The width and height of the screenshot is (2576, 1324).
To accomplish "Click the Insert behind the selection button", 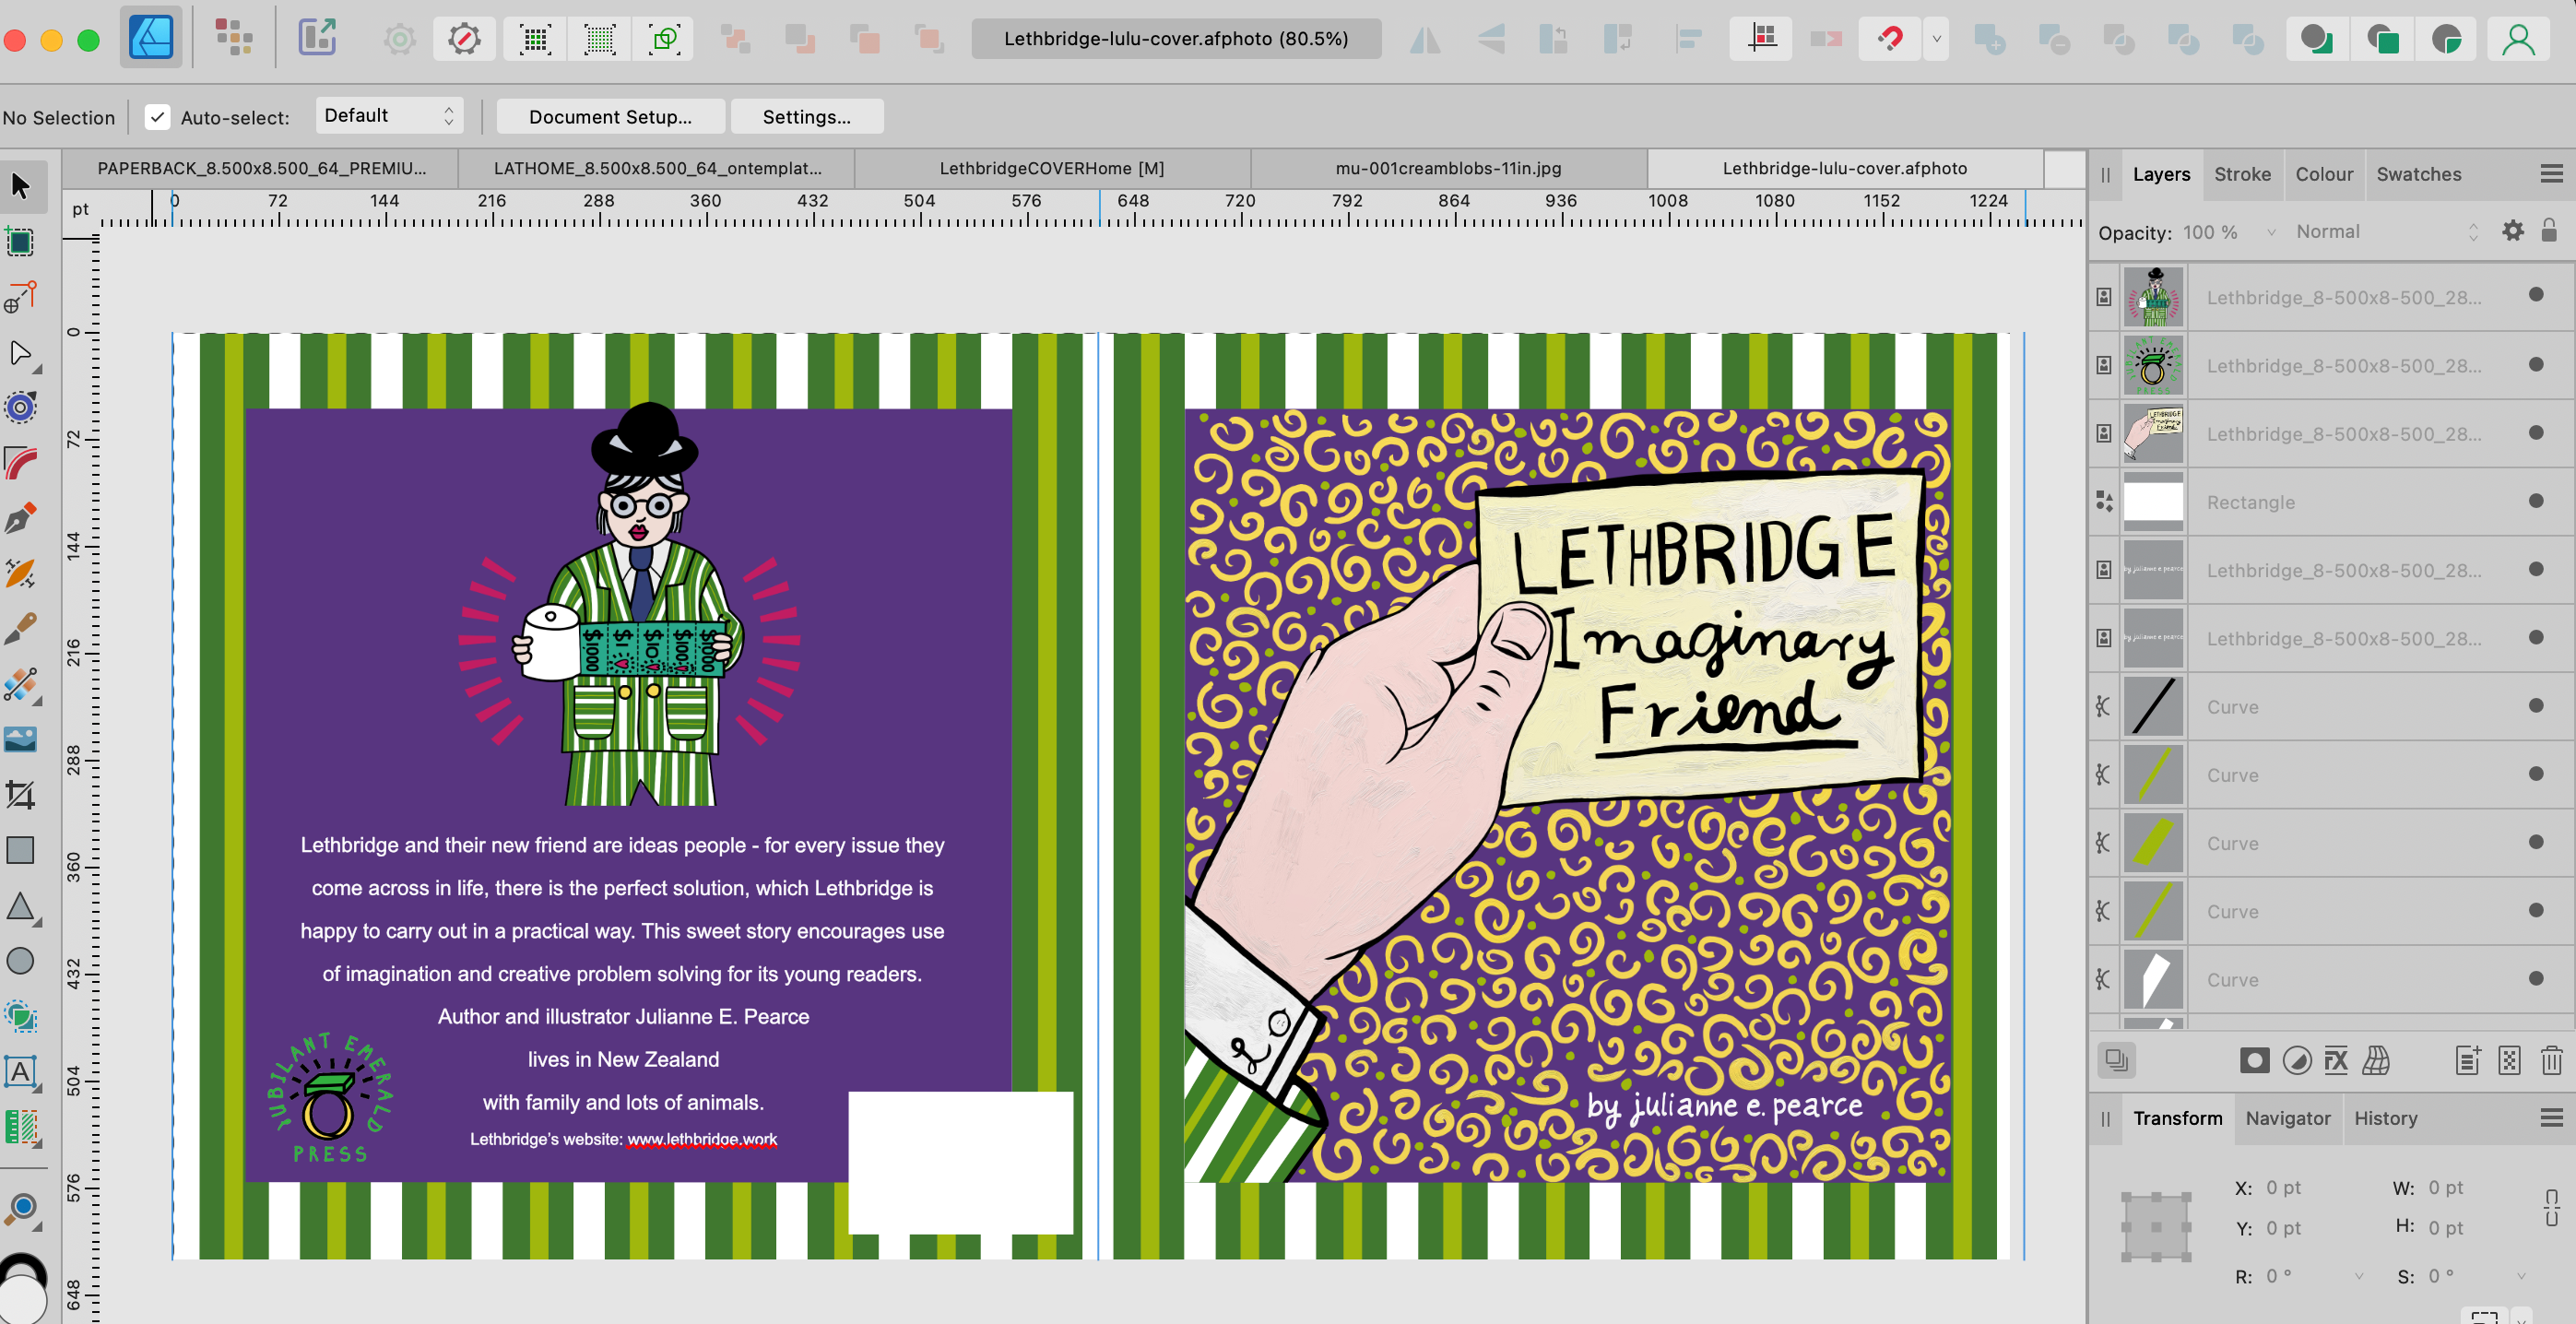I will 2317,39.
